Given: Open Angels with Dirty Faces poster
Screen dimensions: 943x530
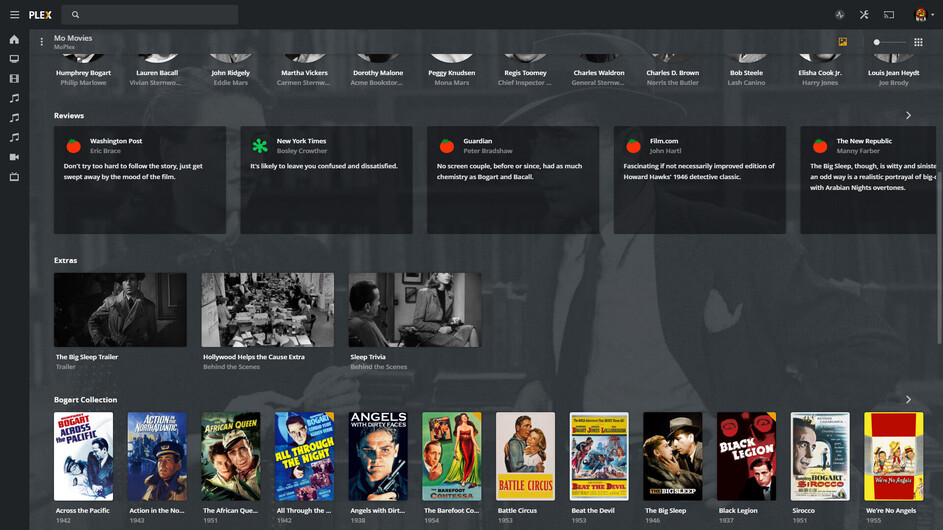Looking at the screenshot, I should (378, 456).
